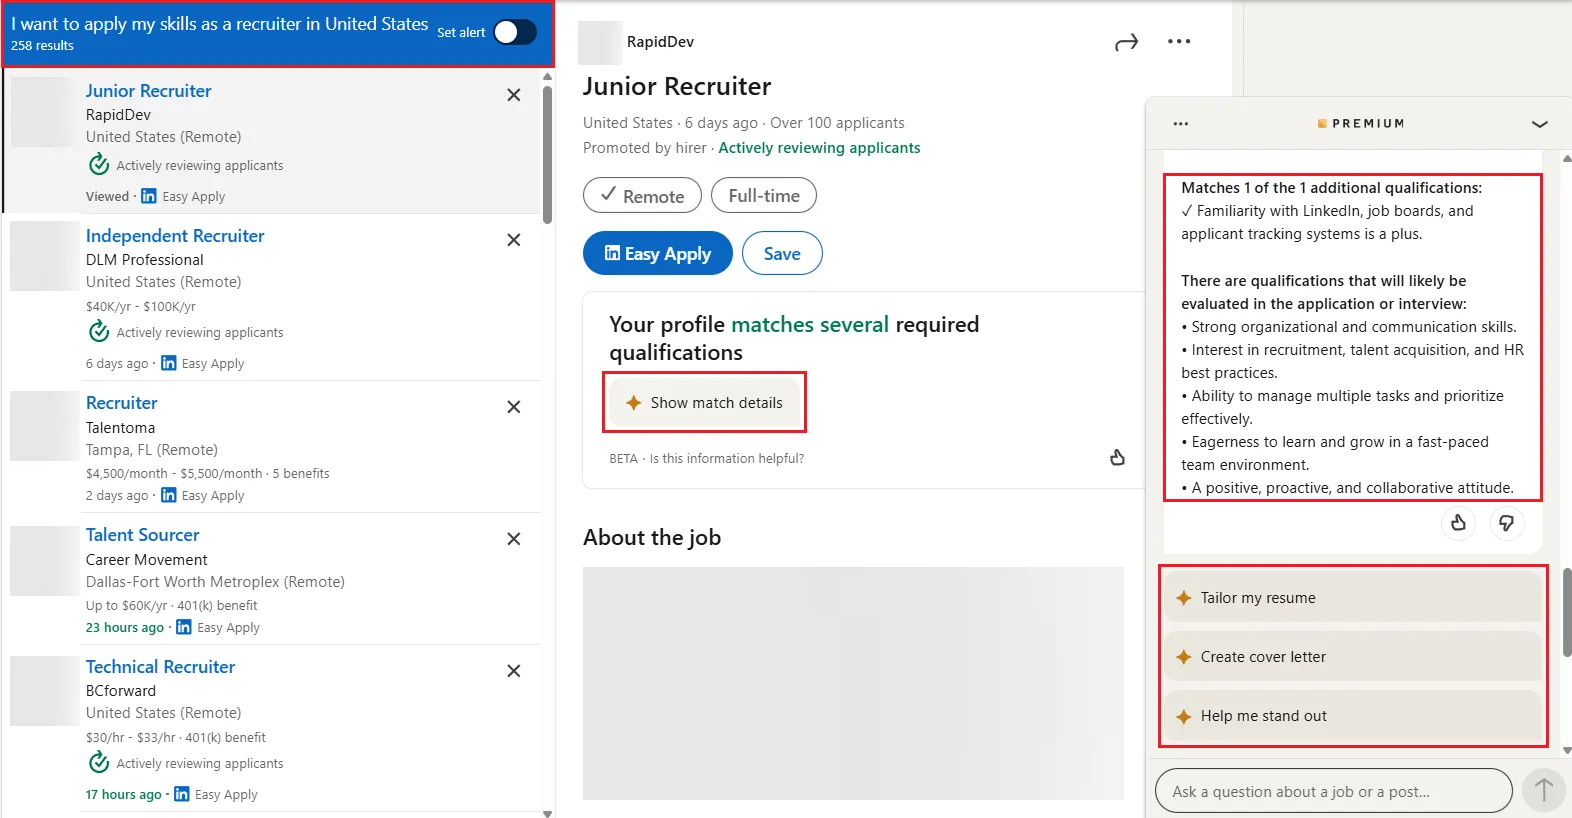
Task: Select the Full-time tag pill
Action: 764,196
